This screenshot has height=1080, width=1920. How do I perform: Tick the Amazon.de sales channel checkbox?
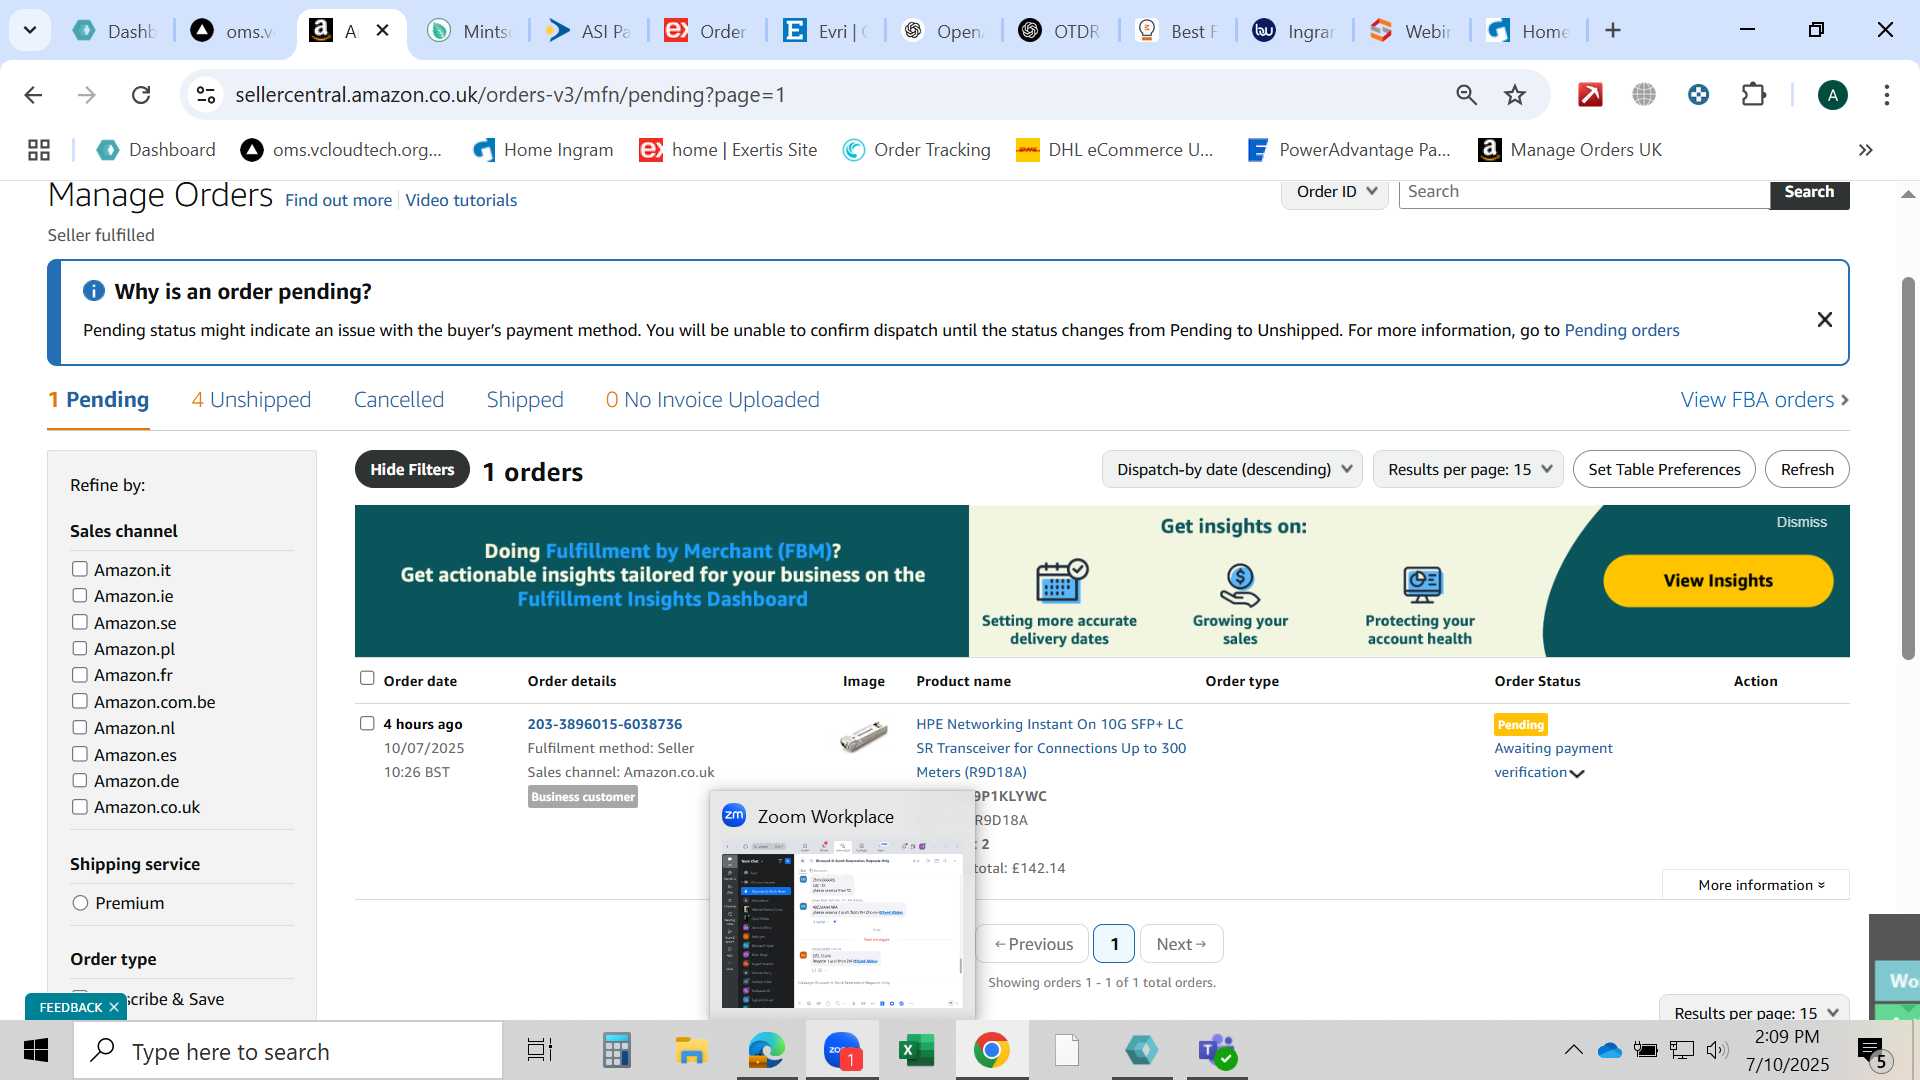[x=79, y=780]
